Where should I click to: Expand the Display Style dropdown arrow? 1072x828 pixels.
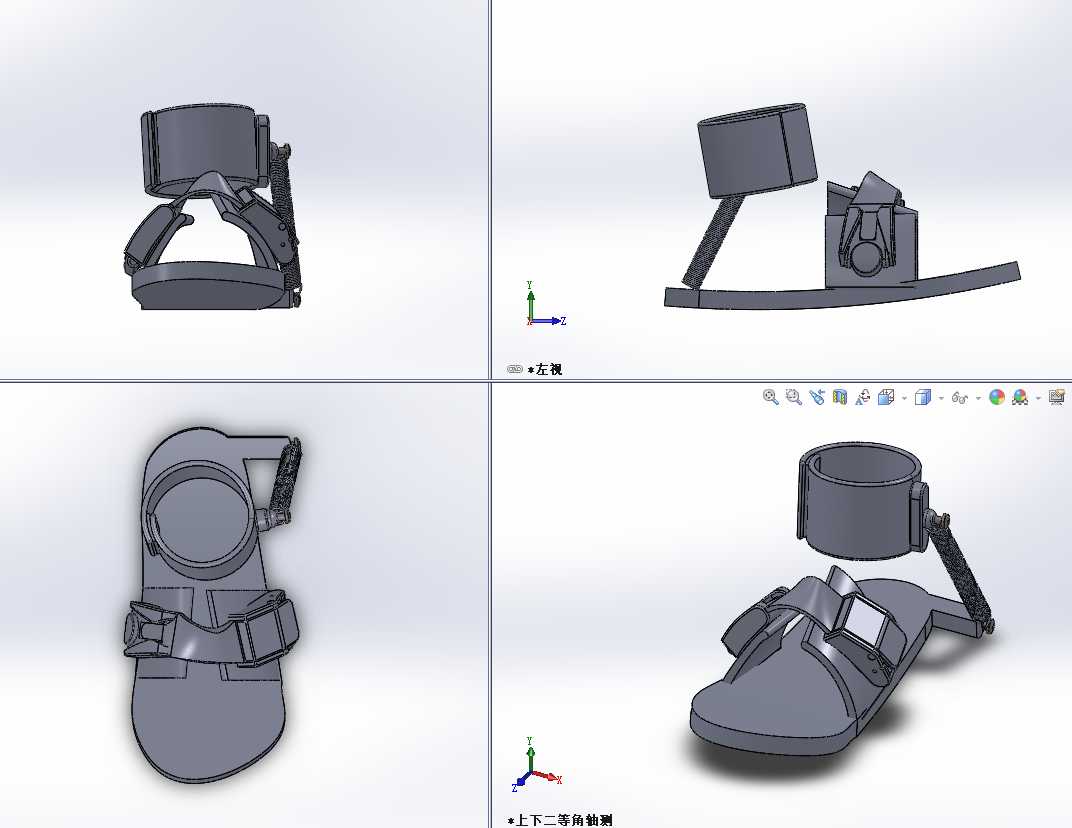point(941,398)
